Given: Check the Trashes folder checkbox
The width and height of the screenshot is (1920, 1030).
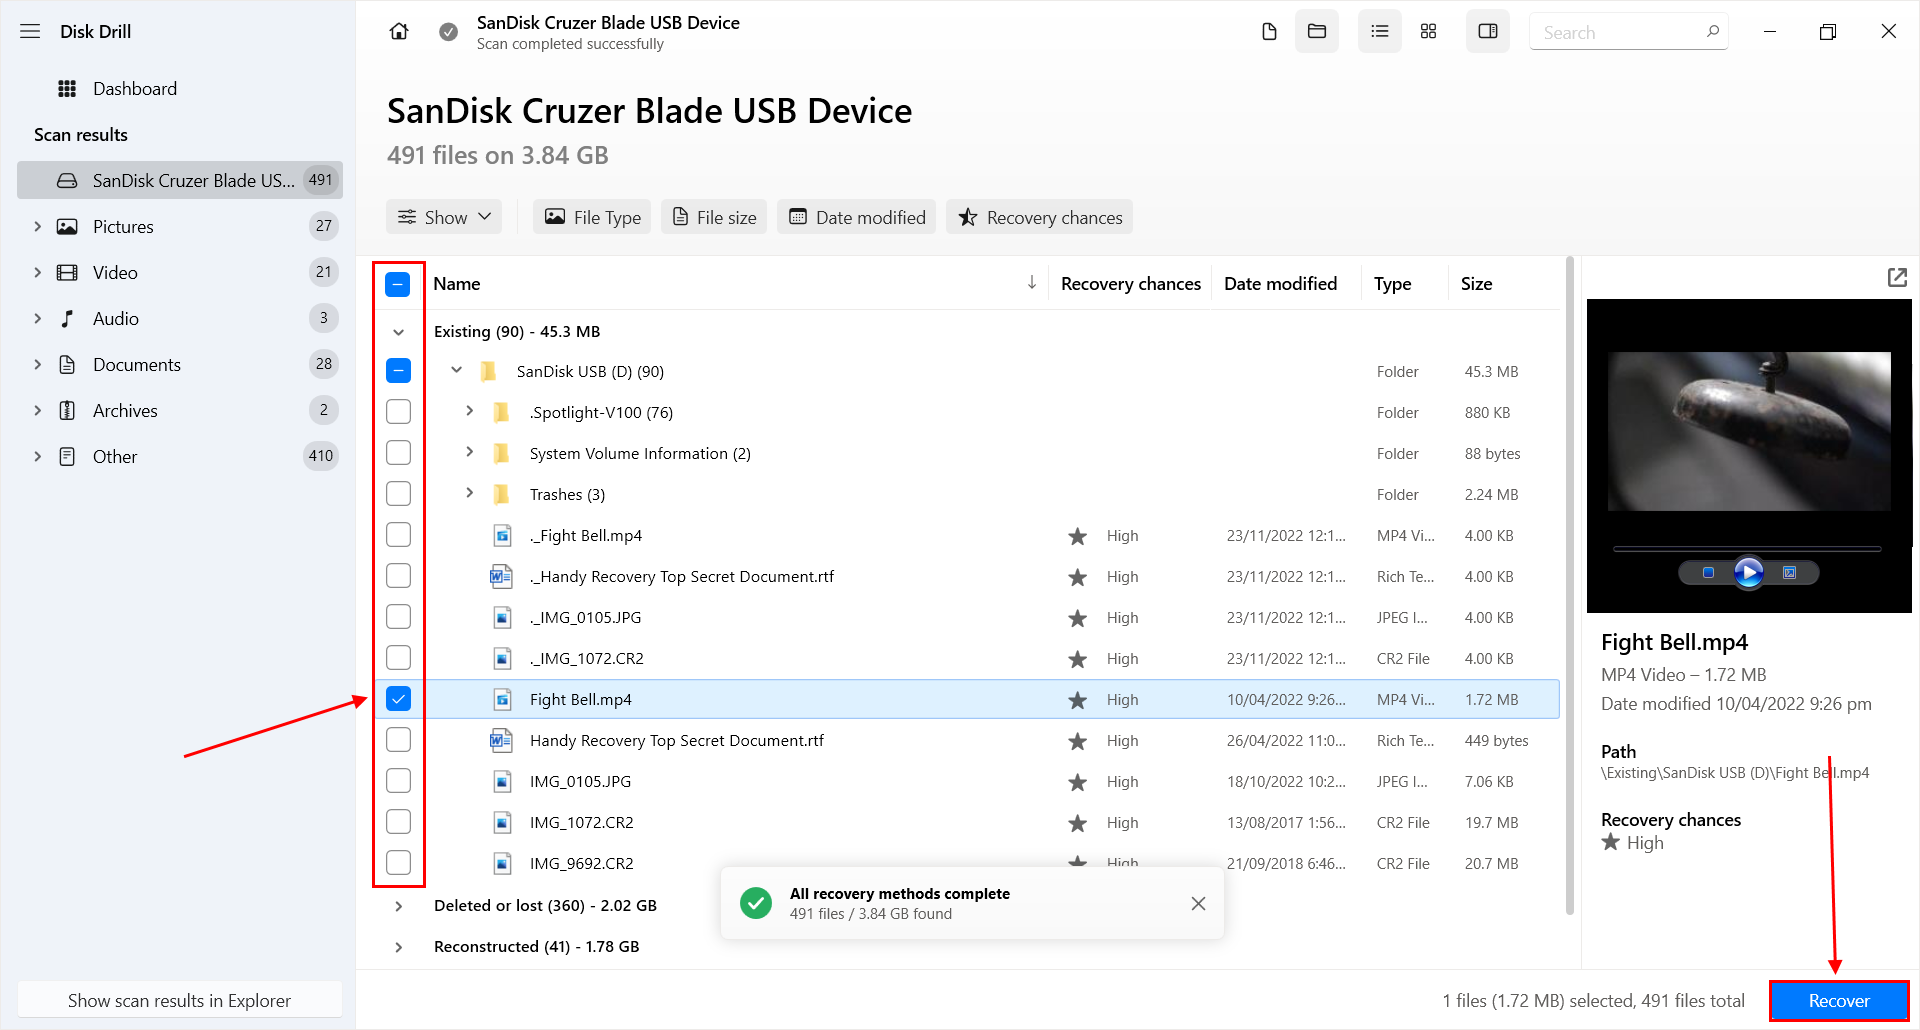Looking at the screenshot, I should (x=398, y=494).
